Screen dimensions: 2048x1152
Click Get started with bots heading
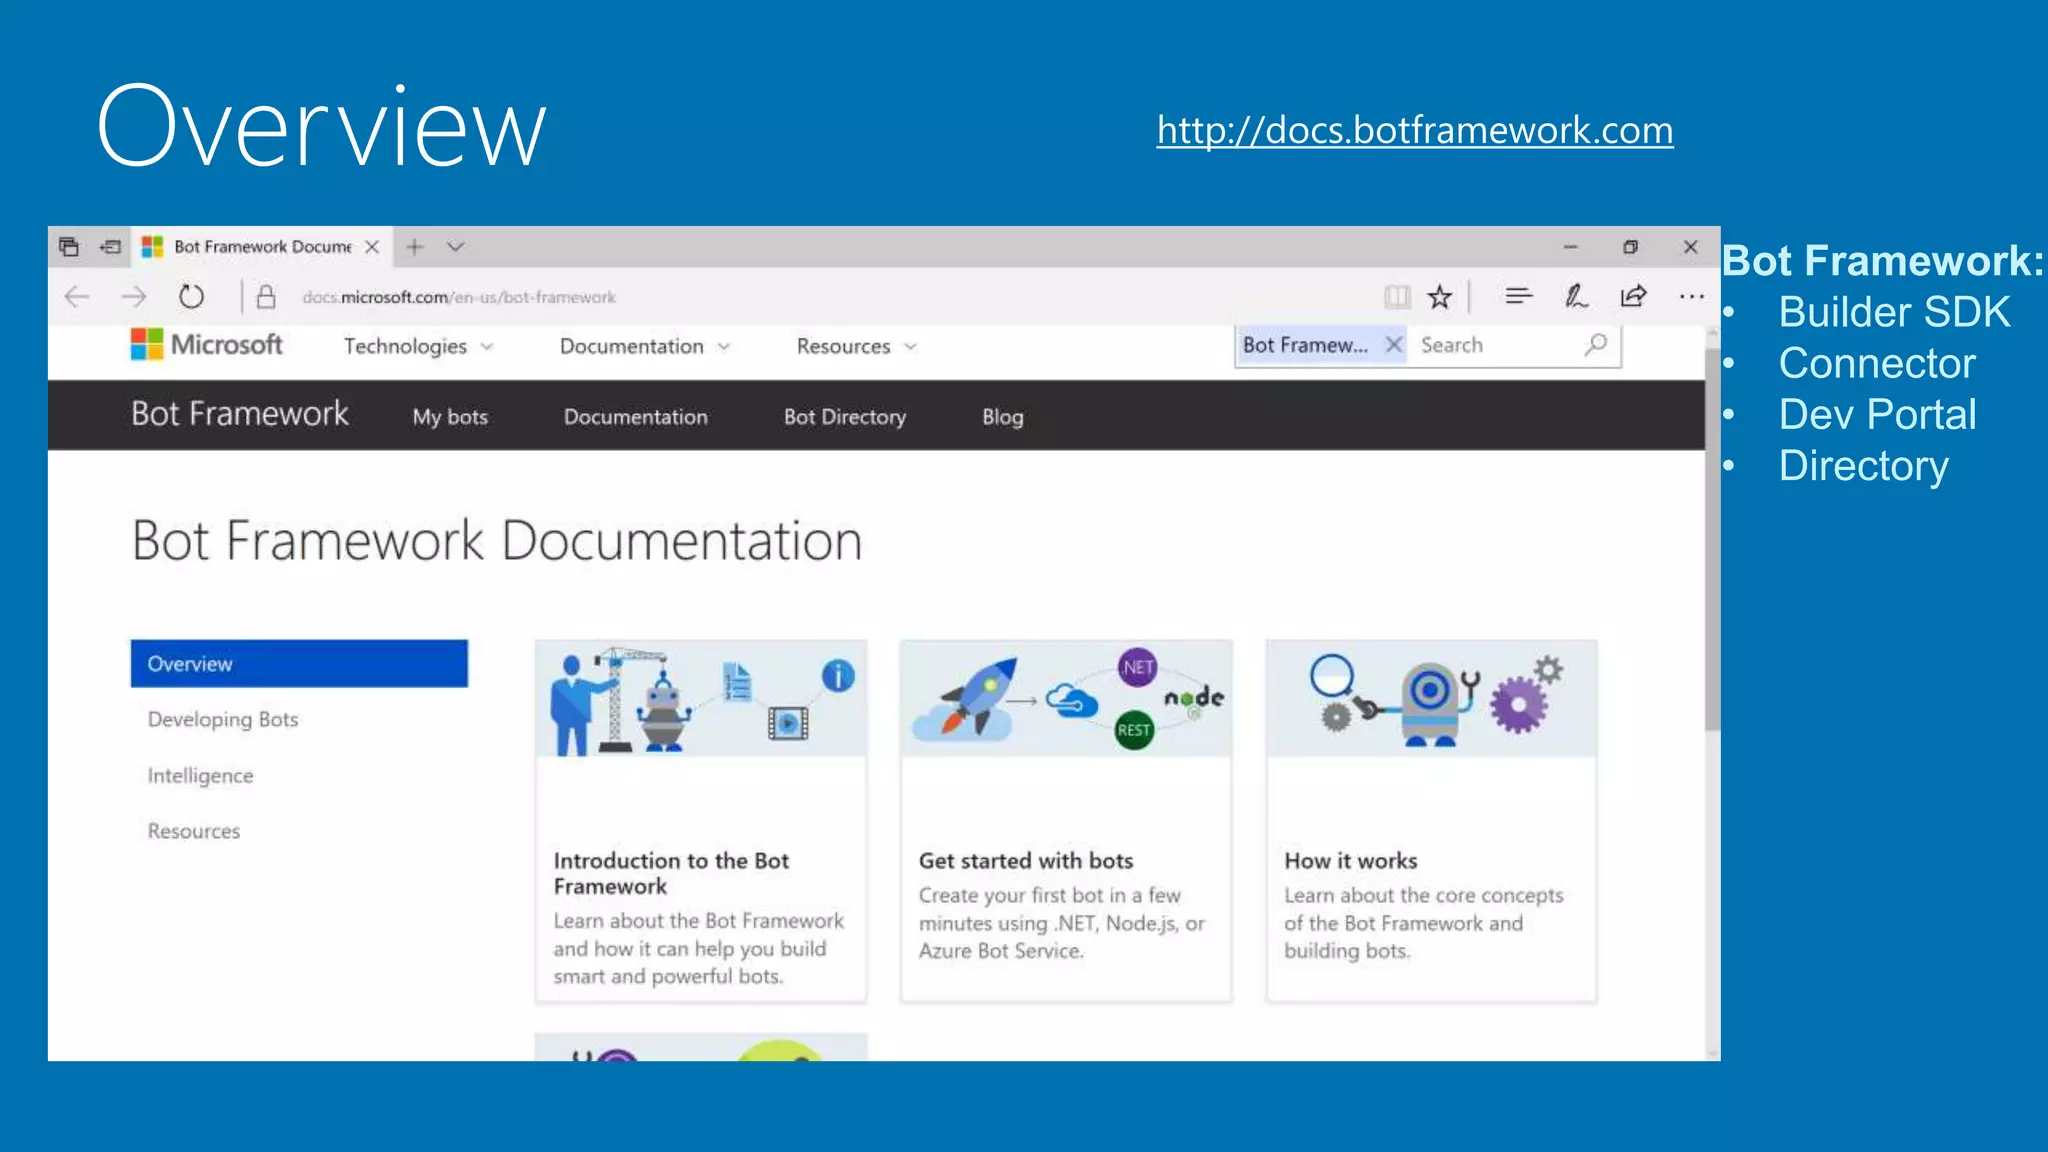[1026, 861]
